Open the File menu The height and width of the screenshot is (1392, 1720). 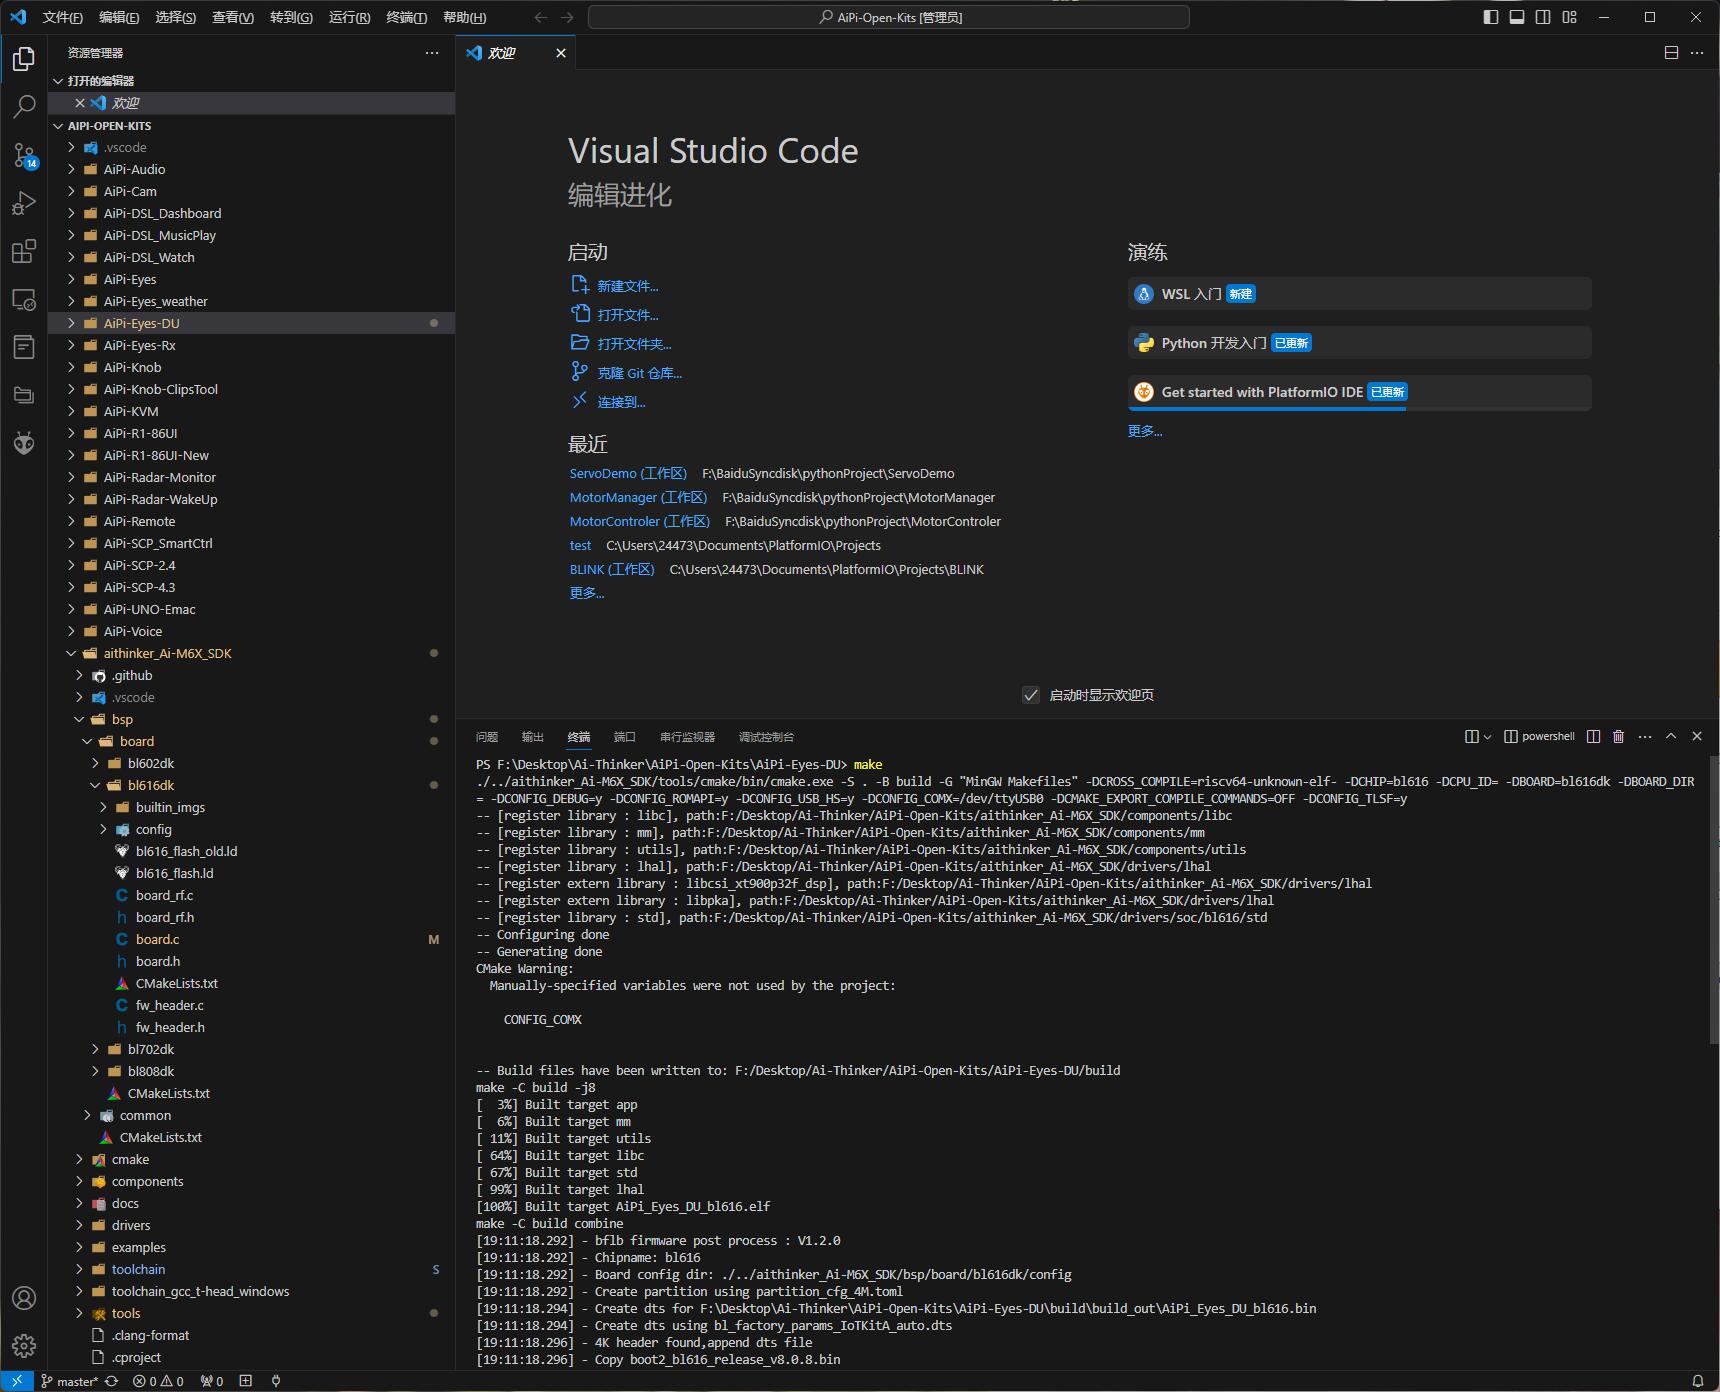point(62,17)
